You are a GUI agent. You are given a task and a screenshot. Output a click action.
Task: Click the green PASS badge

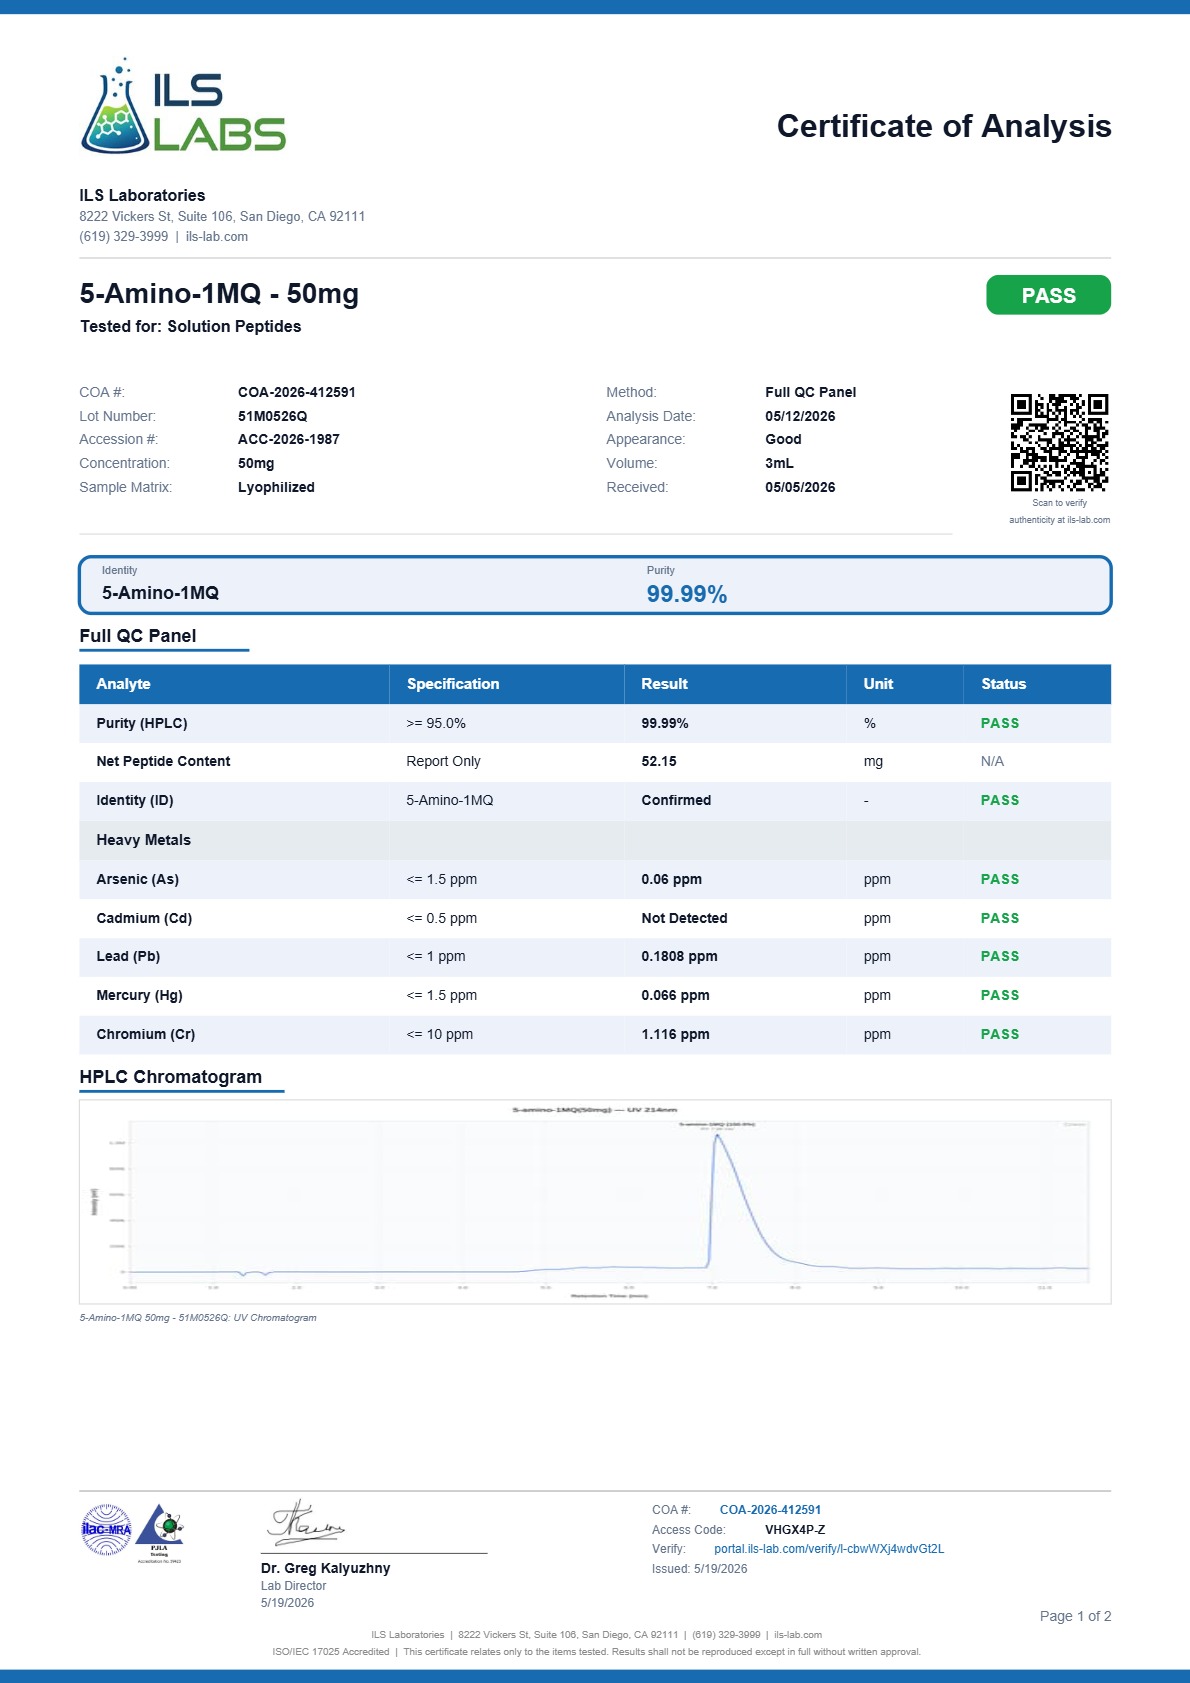tap(1048, 295)
